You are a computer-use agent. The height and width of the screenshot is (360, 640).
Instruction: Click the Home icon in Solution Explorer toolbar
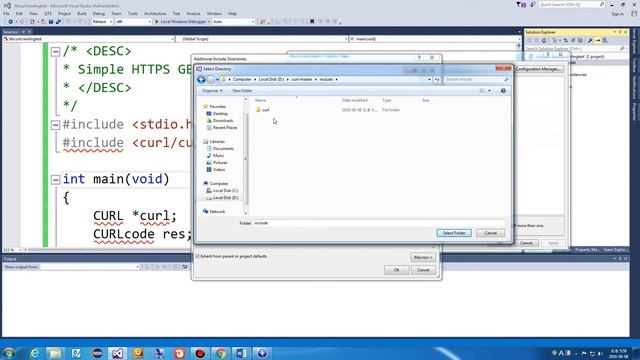(x=544, y=40)
